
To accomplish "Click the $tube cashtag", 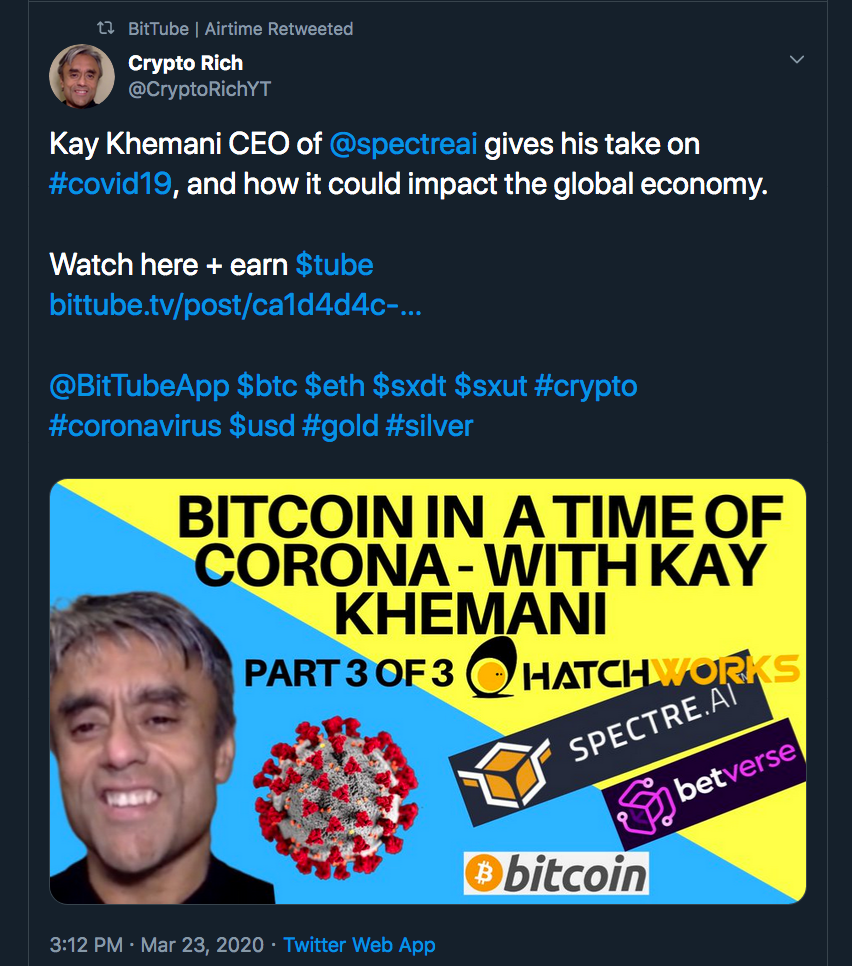I will (x=334, y=265).
